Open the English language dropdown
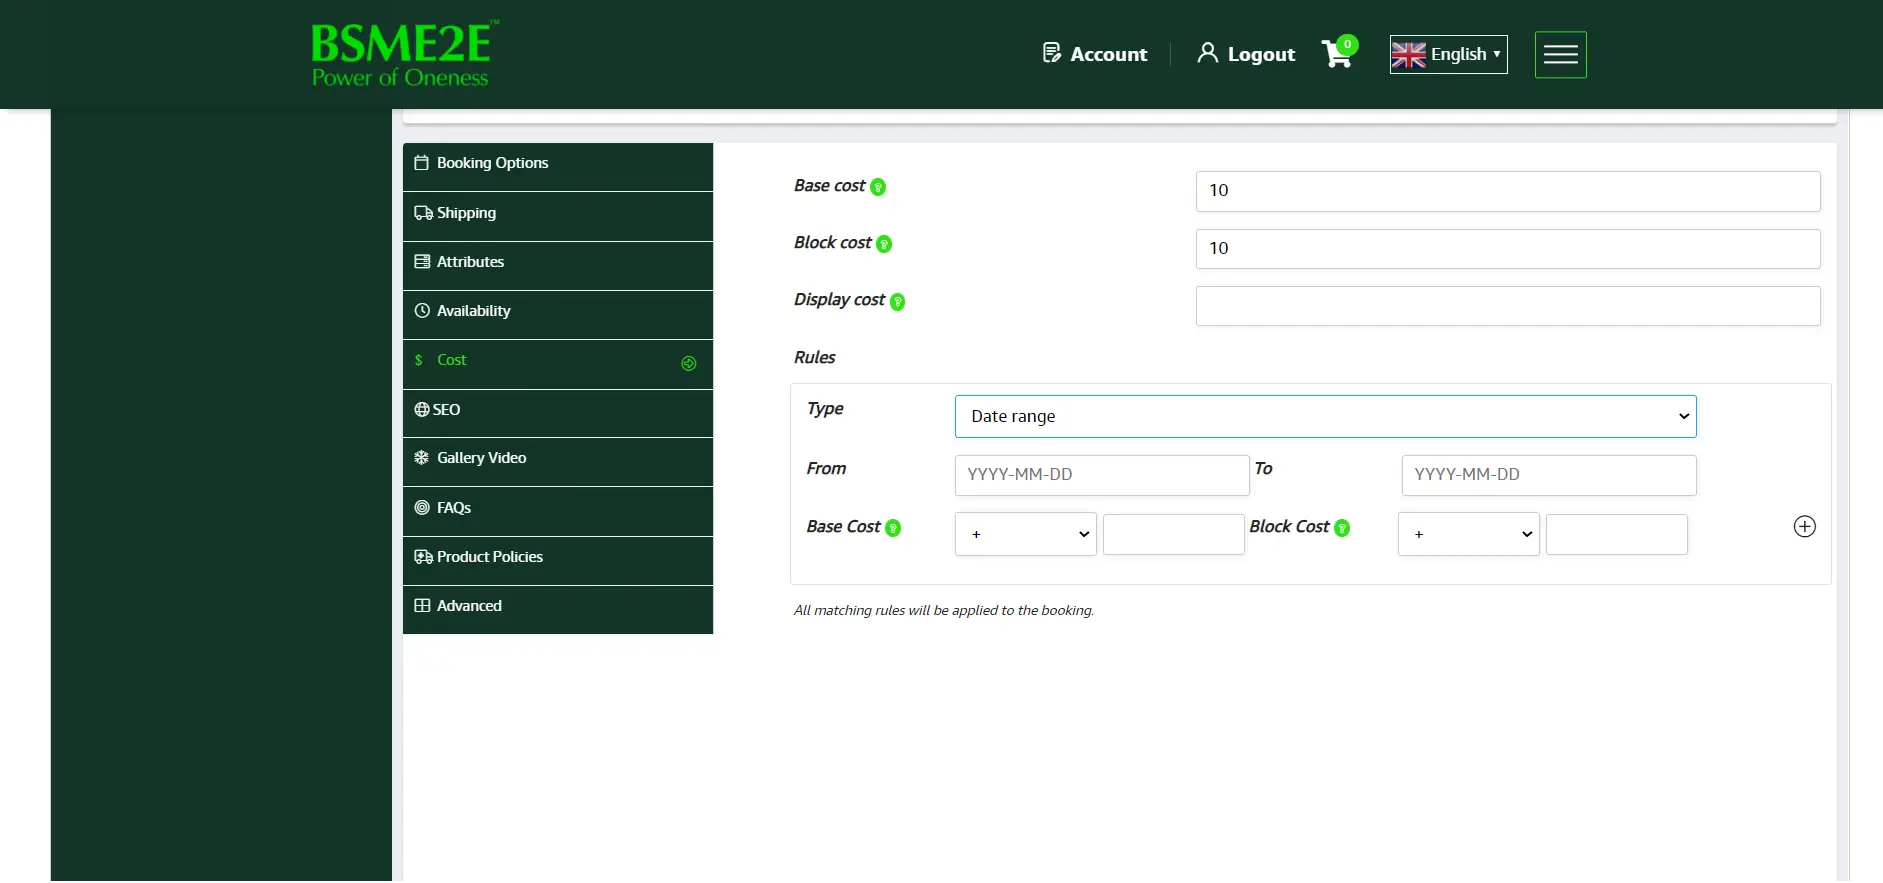1883x883 pixels. [x=1448, y=55]
